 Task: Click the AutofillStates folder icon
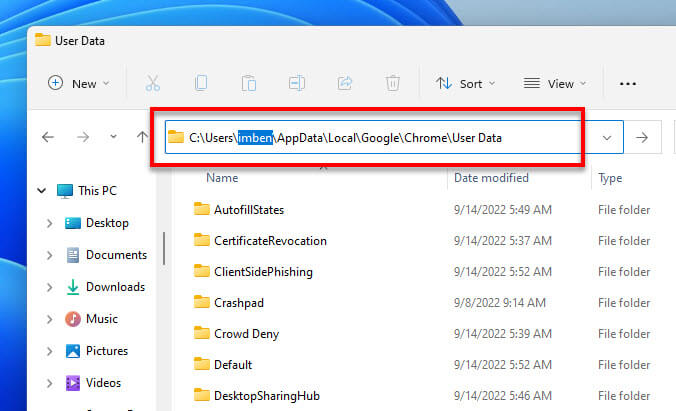[201, 209]
